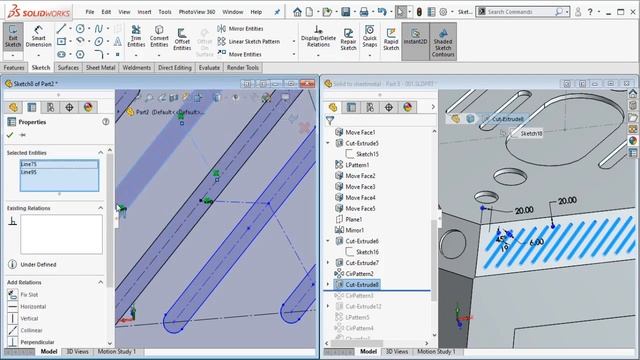The height and width of the screenshot is (360, 640).
Task: Click the Options gear icon
Action: [443, 12]
